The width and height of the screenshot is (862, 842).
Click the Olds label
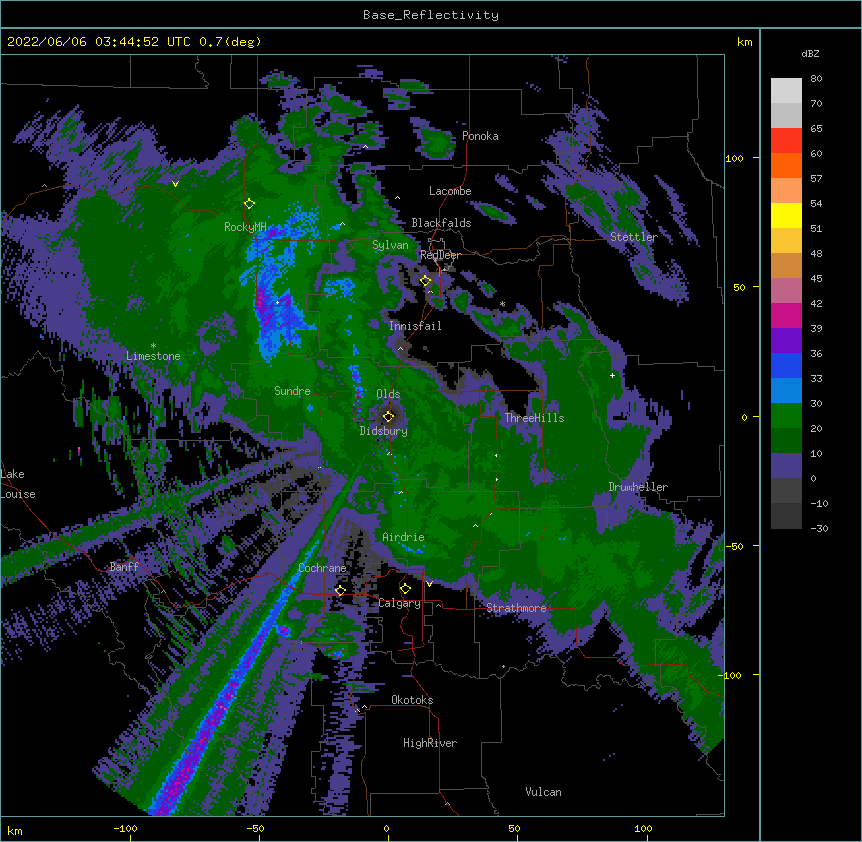(x=388, y=394)
